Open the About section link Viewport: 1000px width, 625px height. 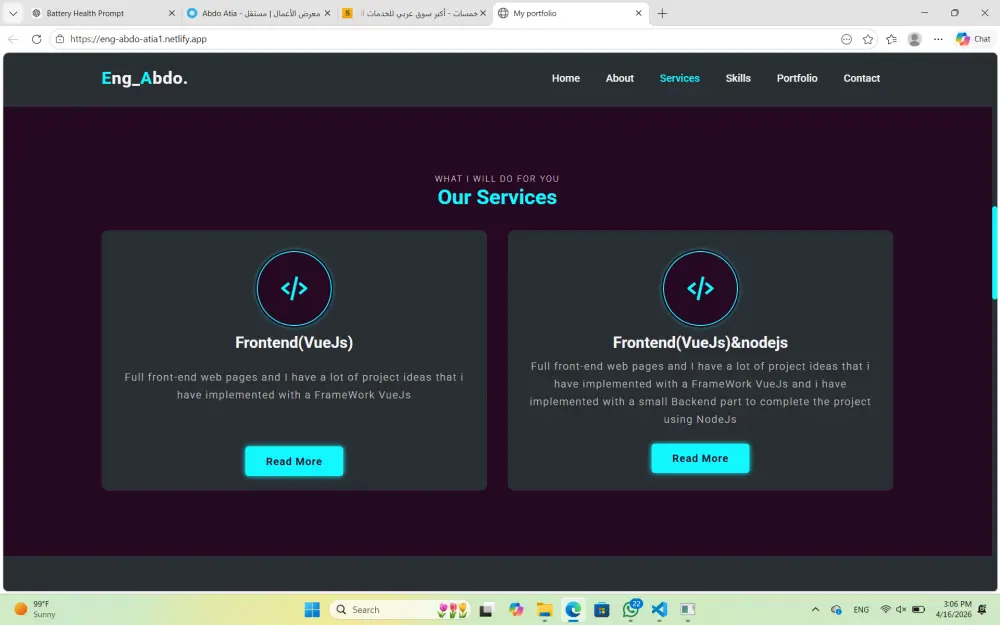click(x=619, y=78)
